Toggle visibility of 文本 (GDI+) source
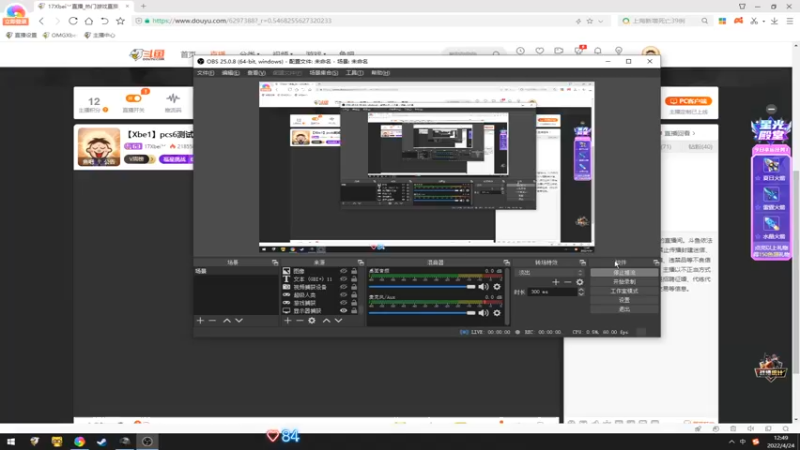Screen dimensions: 800x450 343,279
